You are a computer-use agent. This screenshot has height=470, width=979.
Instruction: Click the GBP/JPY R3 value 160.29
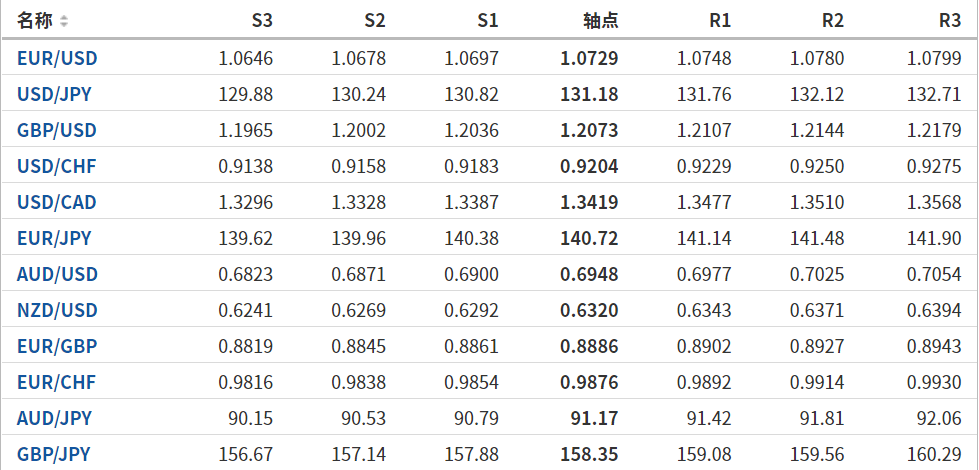(939, 455)
